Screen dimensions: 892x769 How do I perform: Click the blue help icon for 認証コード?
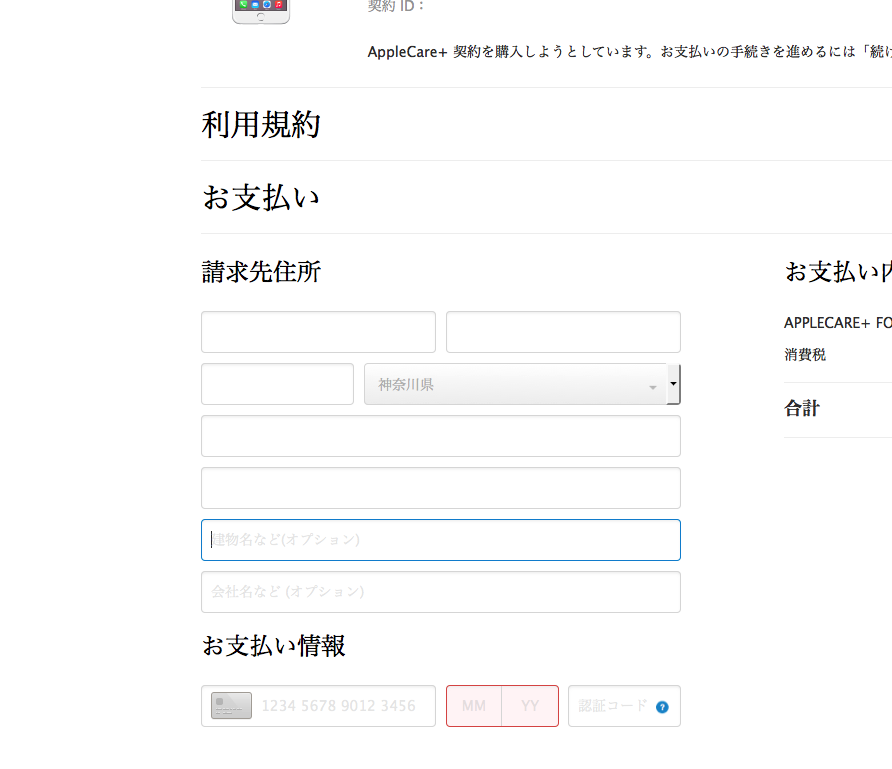pos(662,707)
